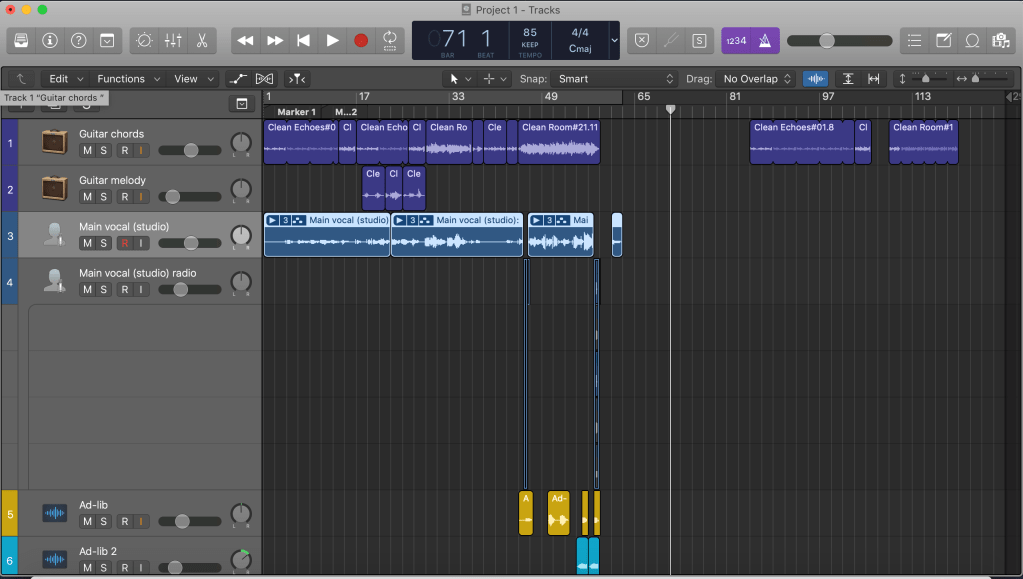This screenshot has height=579, width=1023.
Task: Mute the Guitar chords track
Action: (x=87, y=150)
